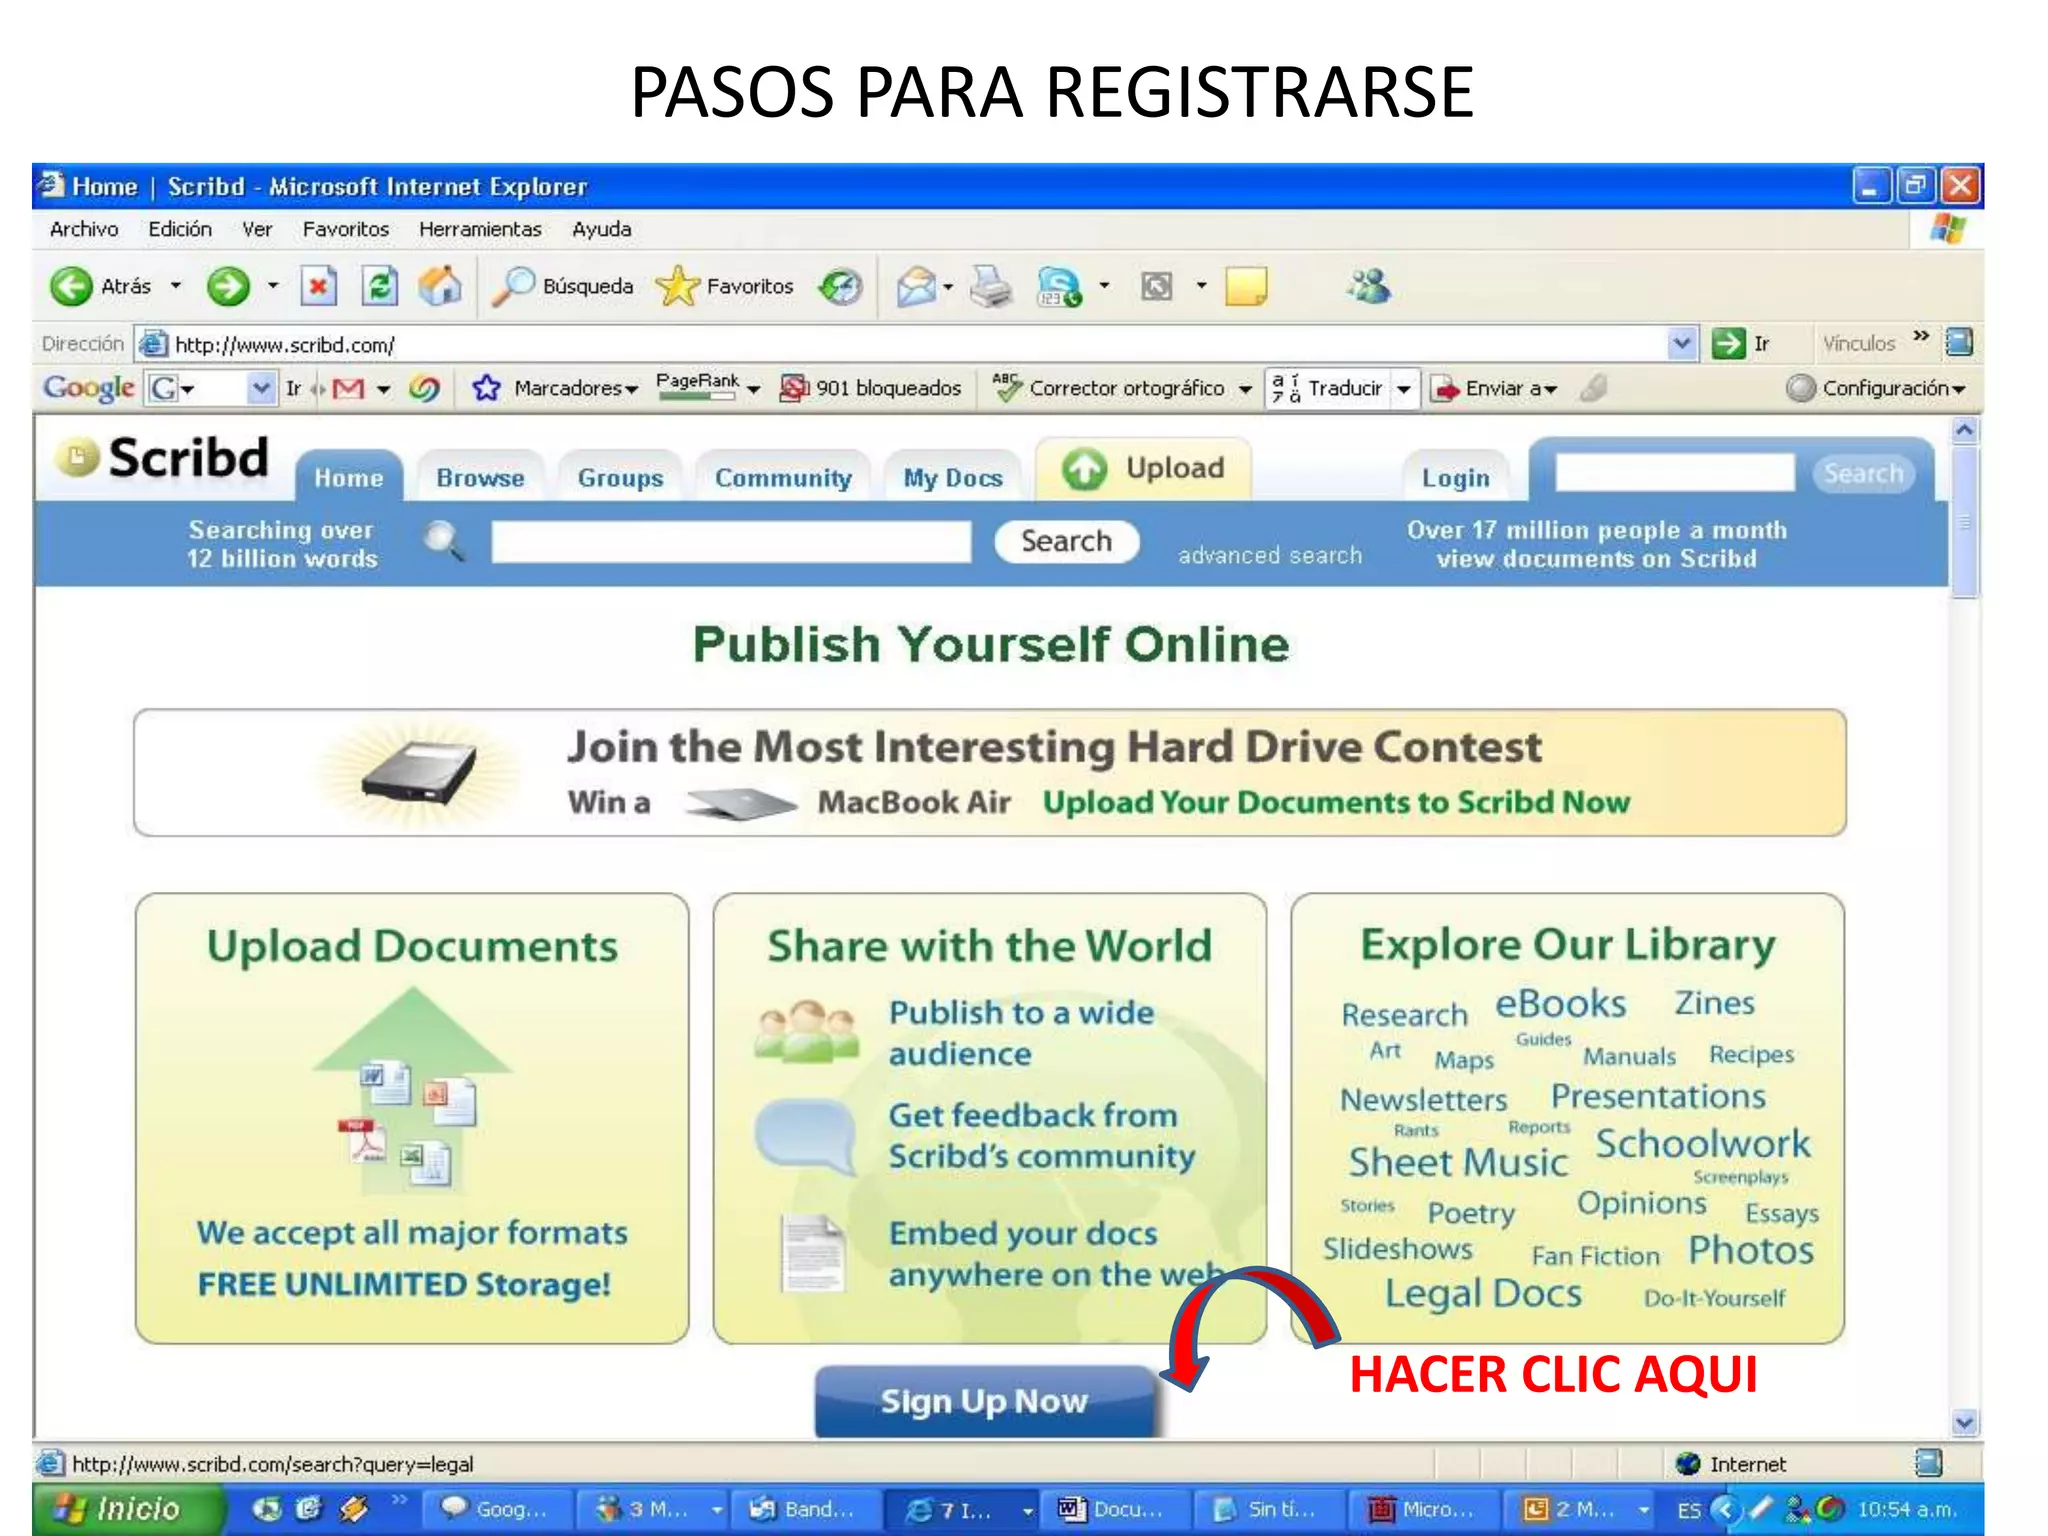The height and width of the screenshot is (1536, 2048).
Task: Click the Stop loading icon
Action: pos(318,287)
